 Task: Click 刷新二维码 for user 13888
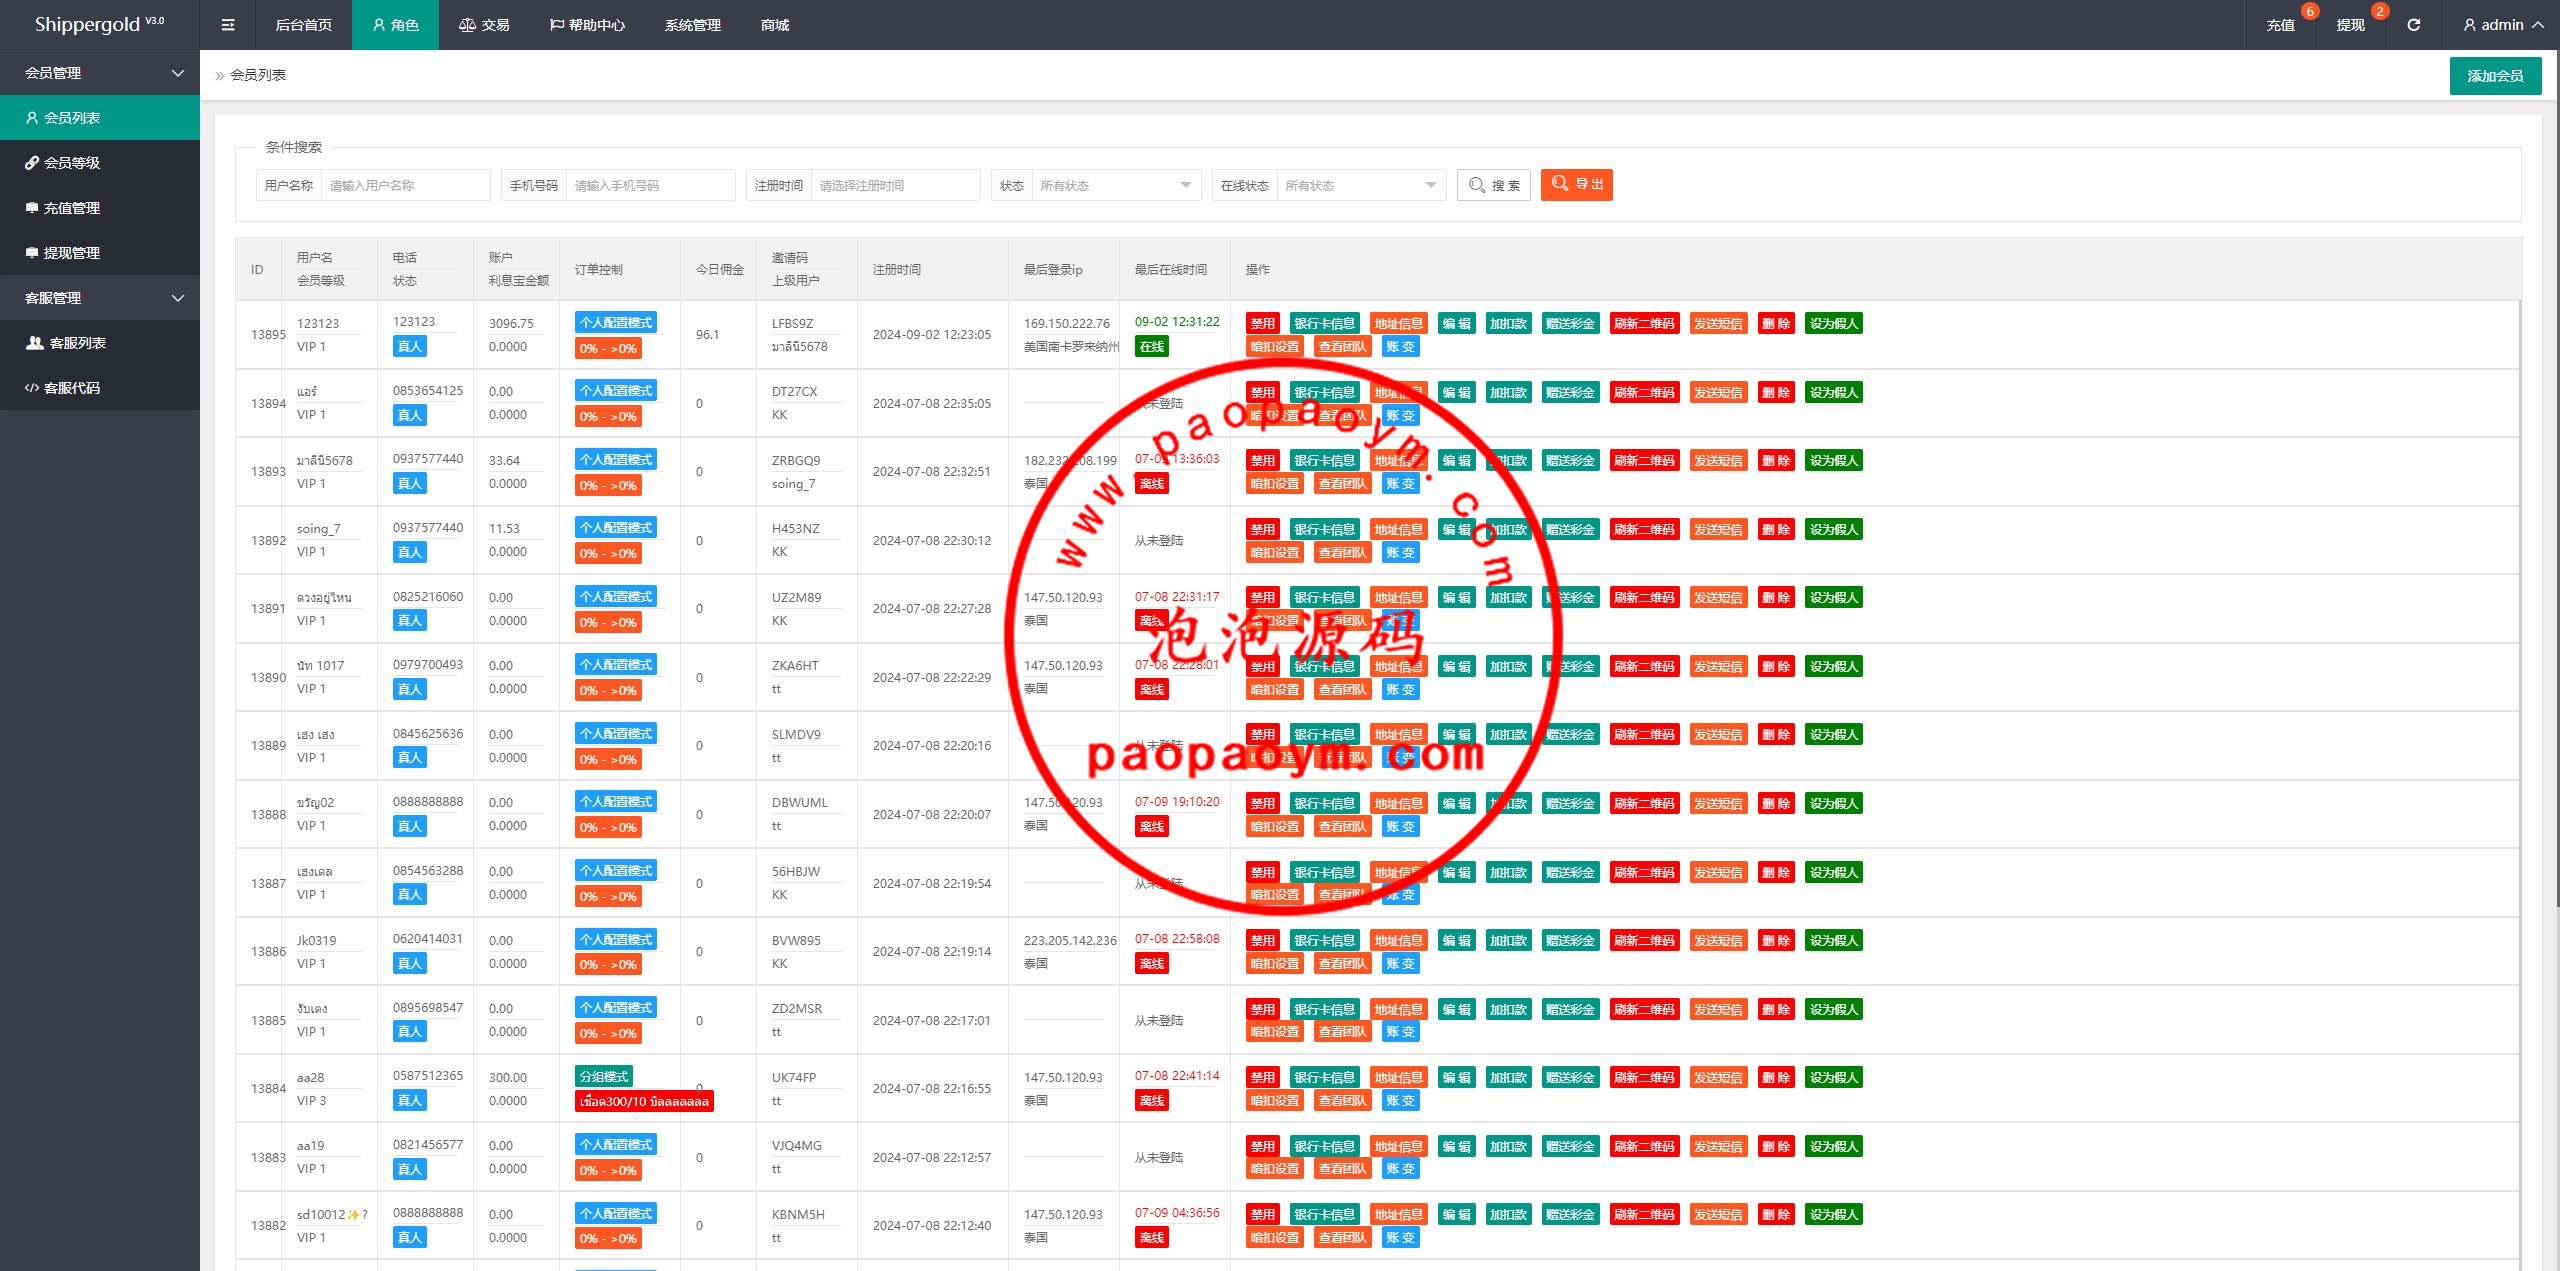coord(1644,803)
